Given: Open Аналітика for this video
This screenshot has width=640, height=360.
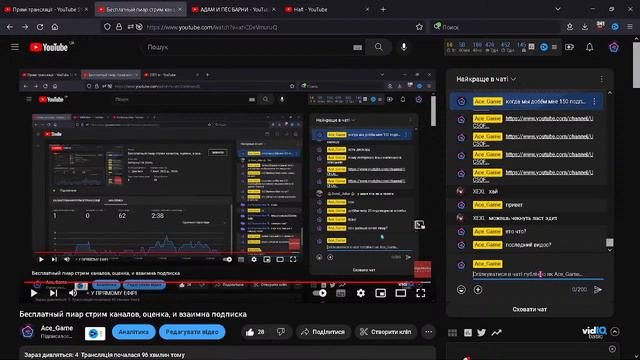Looking at the screenshot, I should pos(133,332).
